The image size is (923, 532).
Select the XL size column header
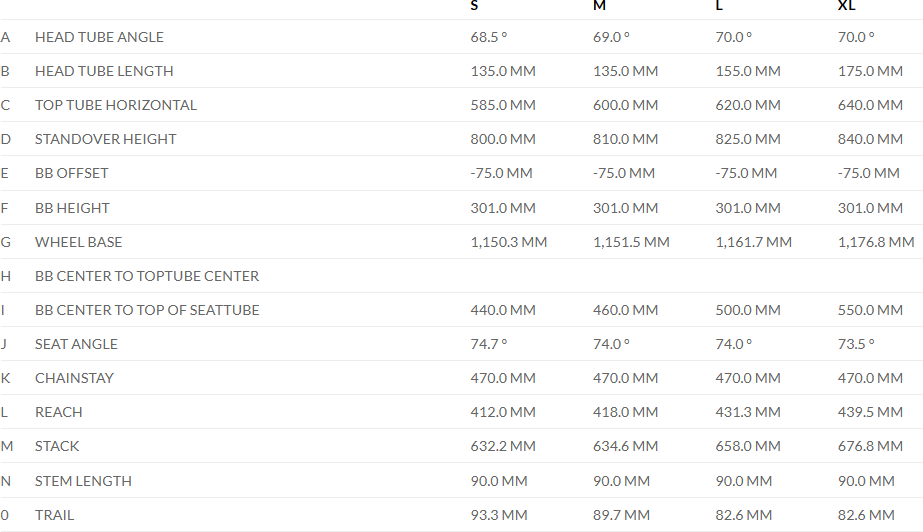[x=846, y=6]
